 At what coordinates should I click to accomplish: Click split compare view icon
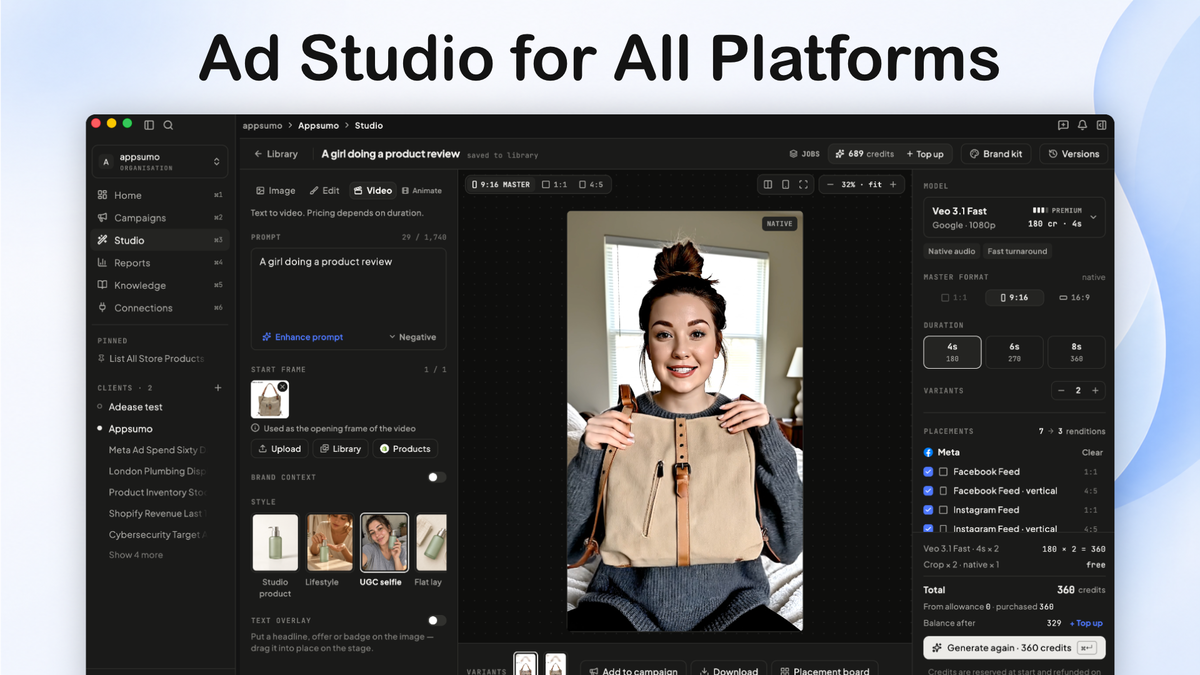pyautogui.click(x=768, y=184)
